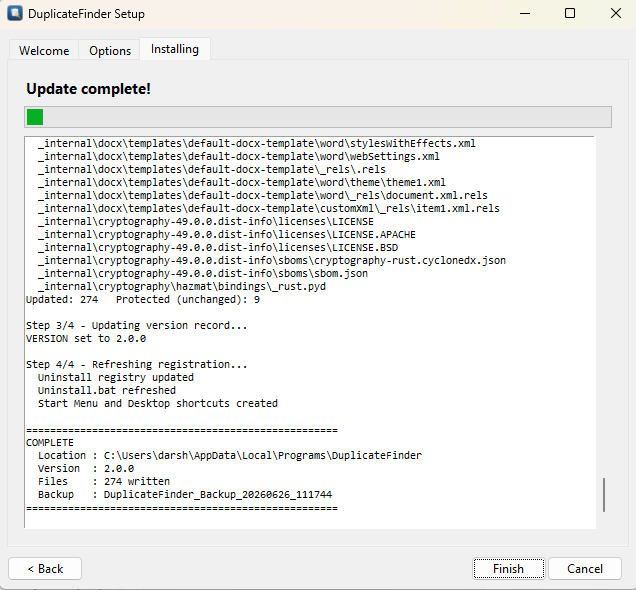Minimize the DuplicateFinder Setup window
Viewport: 636px width, 590px height.
525,13
